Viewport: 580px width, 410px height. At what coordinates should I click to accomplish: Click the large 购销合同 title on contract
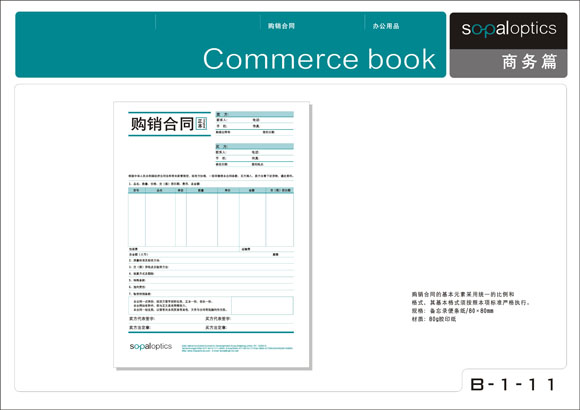click(x=162, y=124)
